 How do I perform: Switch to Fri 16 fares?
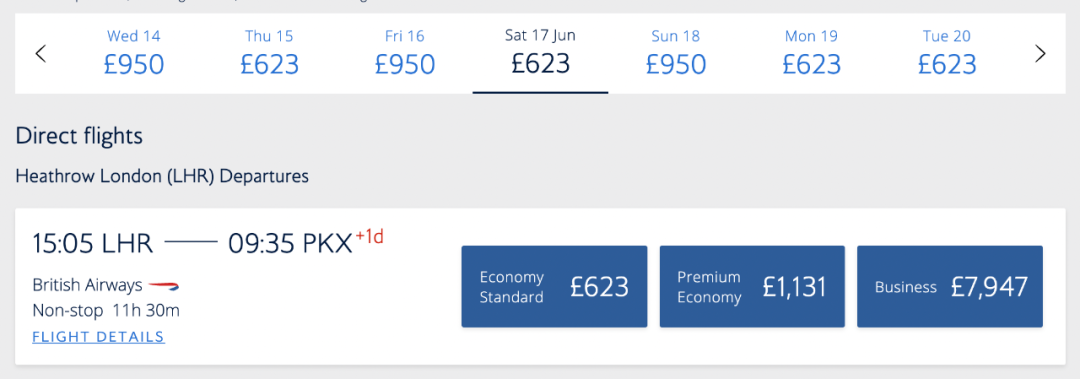coord(404,53)
